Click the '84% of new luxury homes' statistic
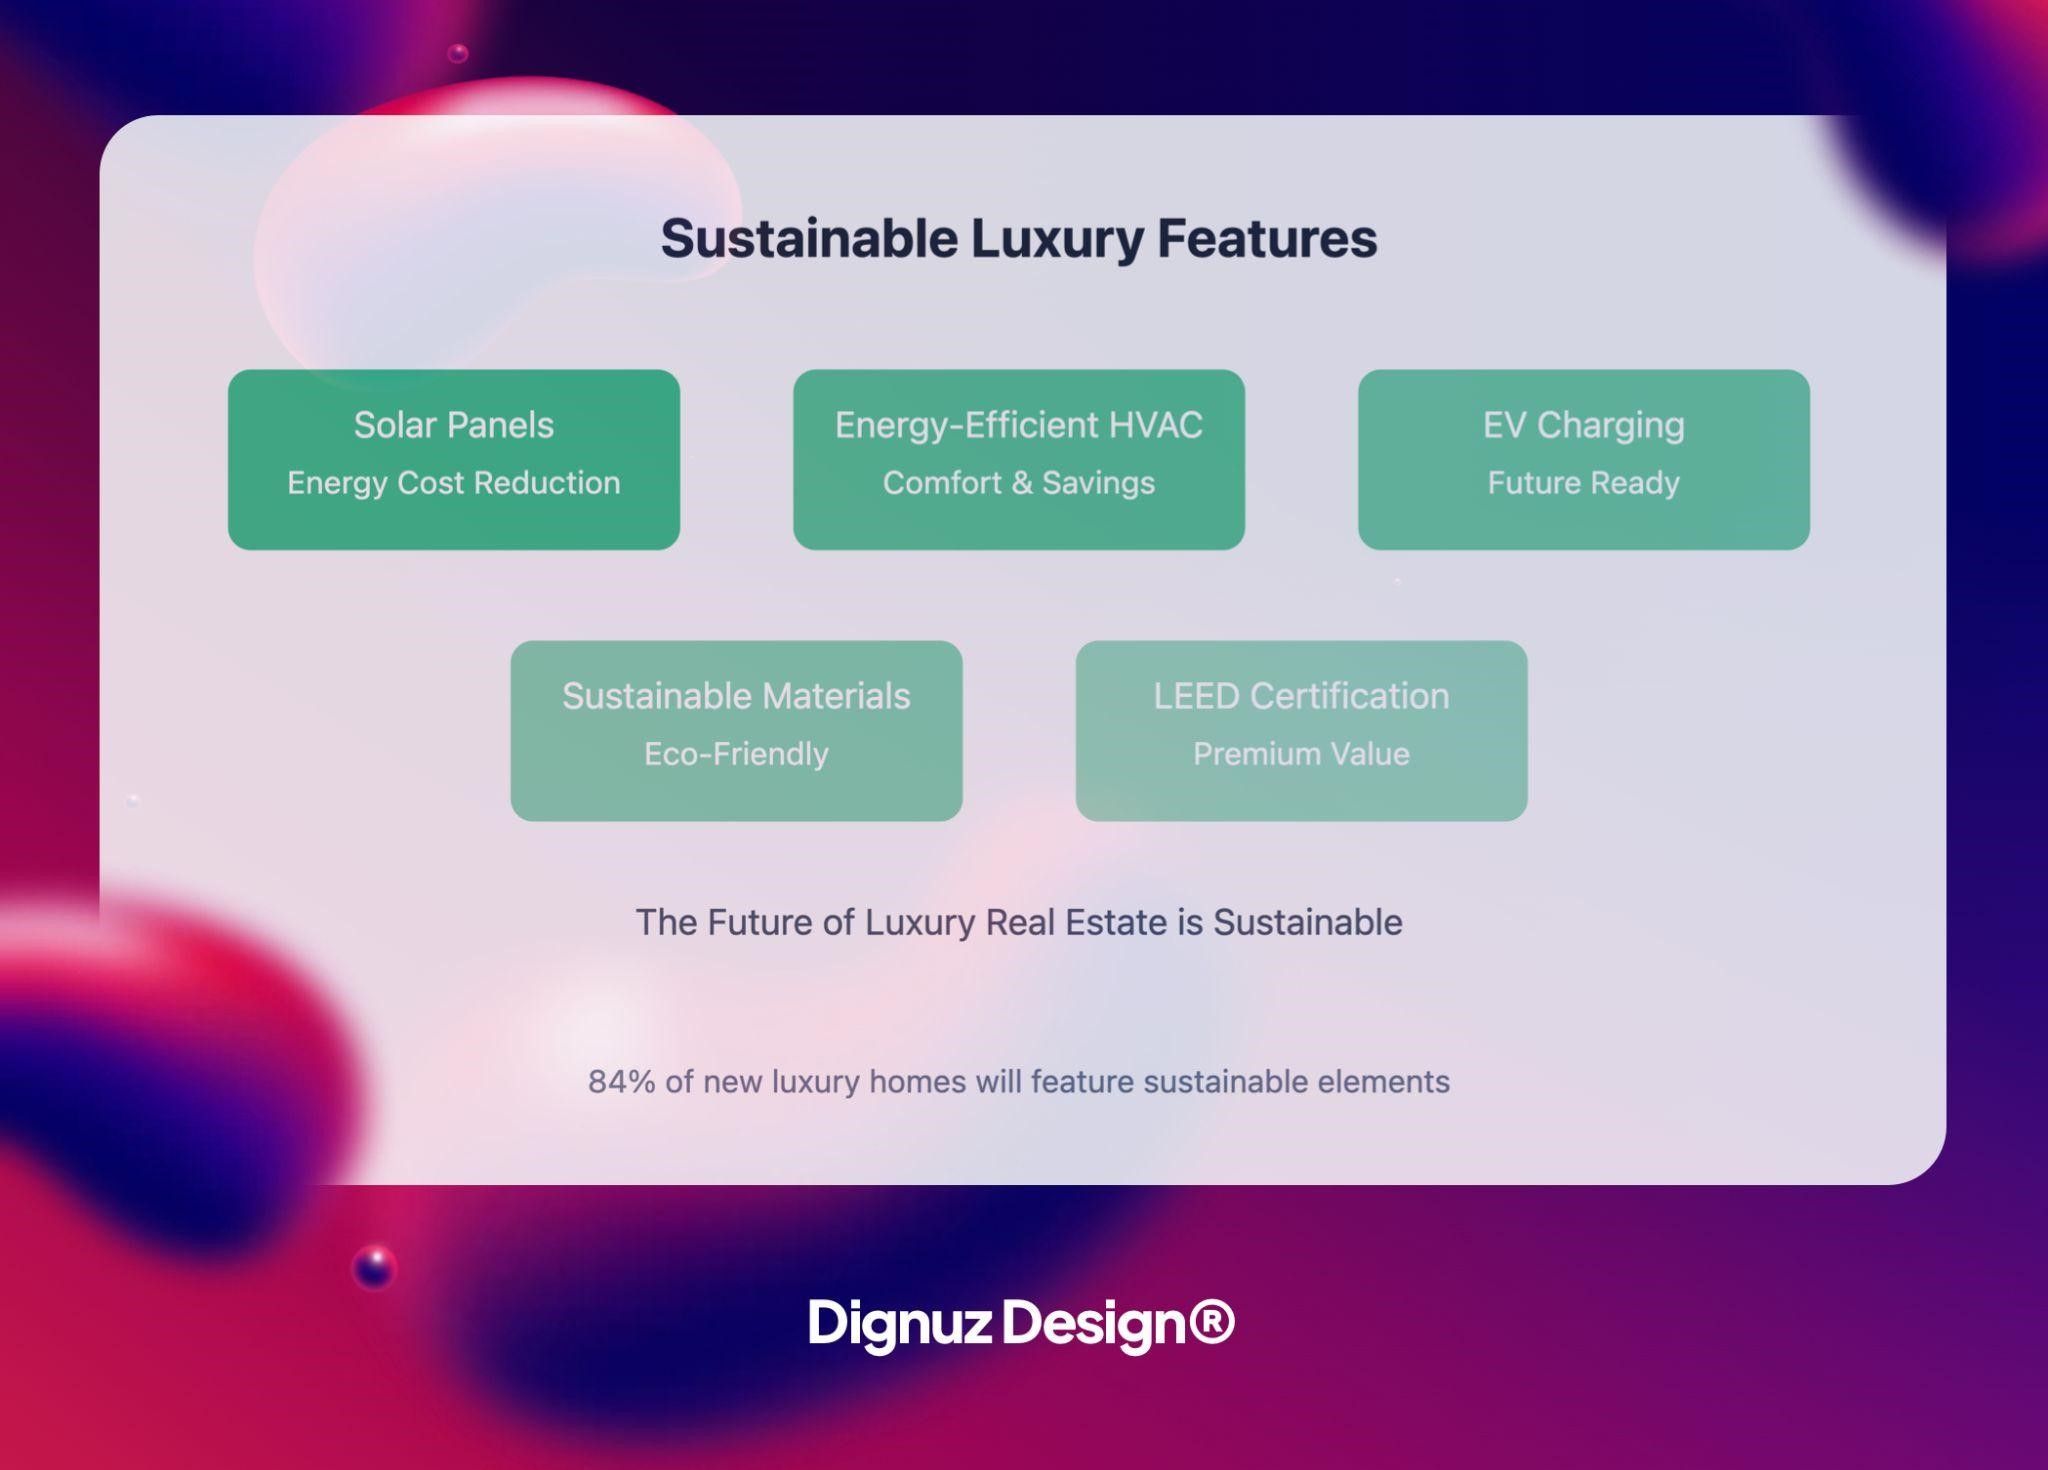Screen dimensions: 2048x1470 (1019, 1082)
